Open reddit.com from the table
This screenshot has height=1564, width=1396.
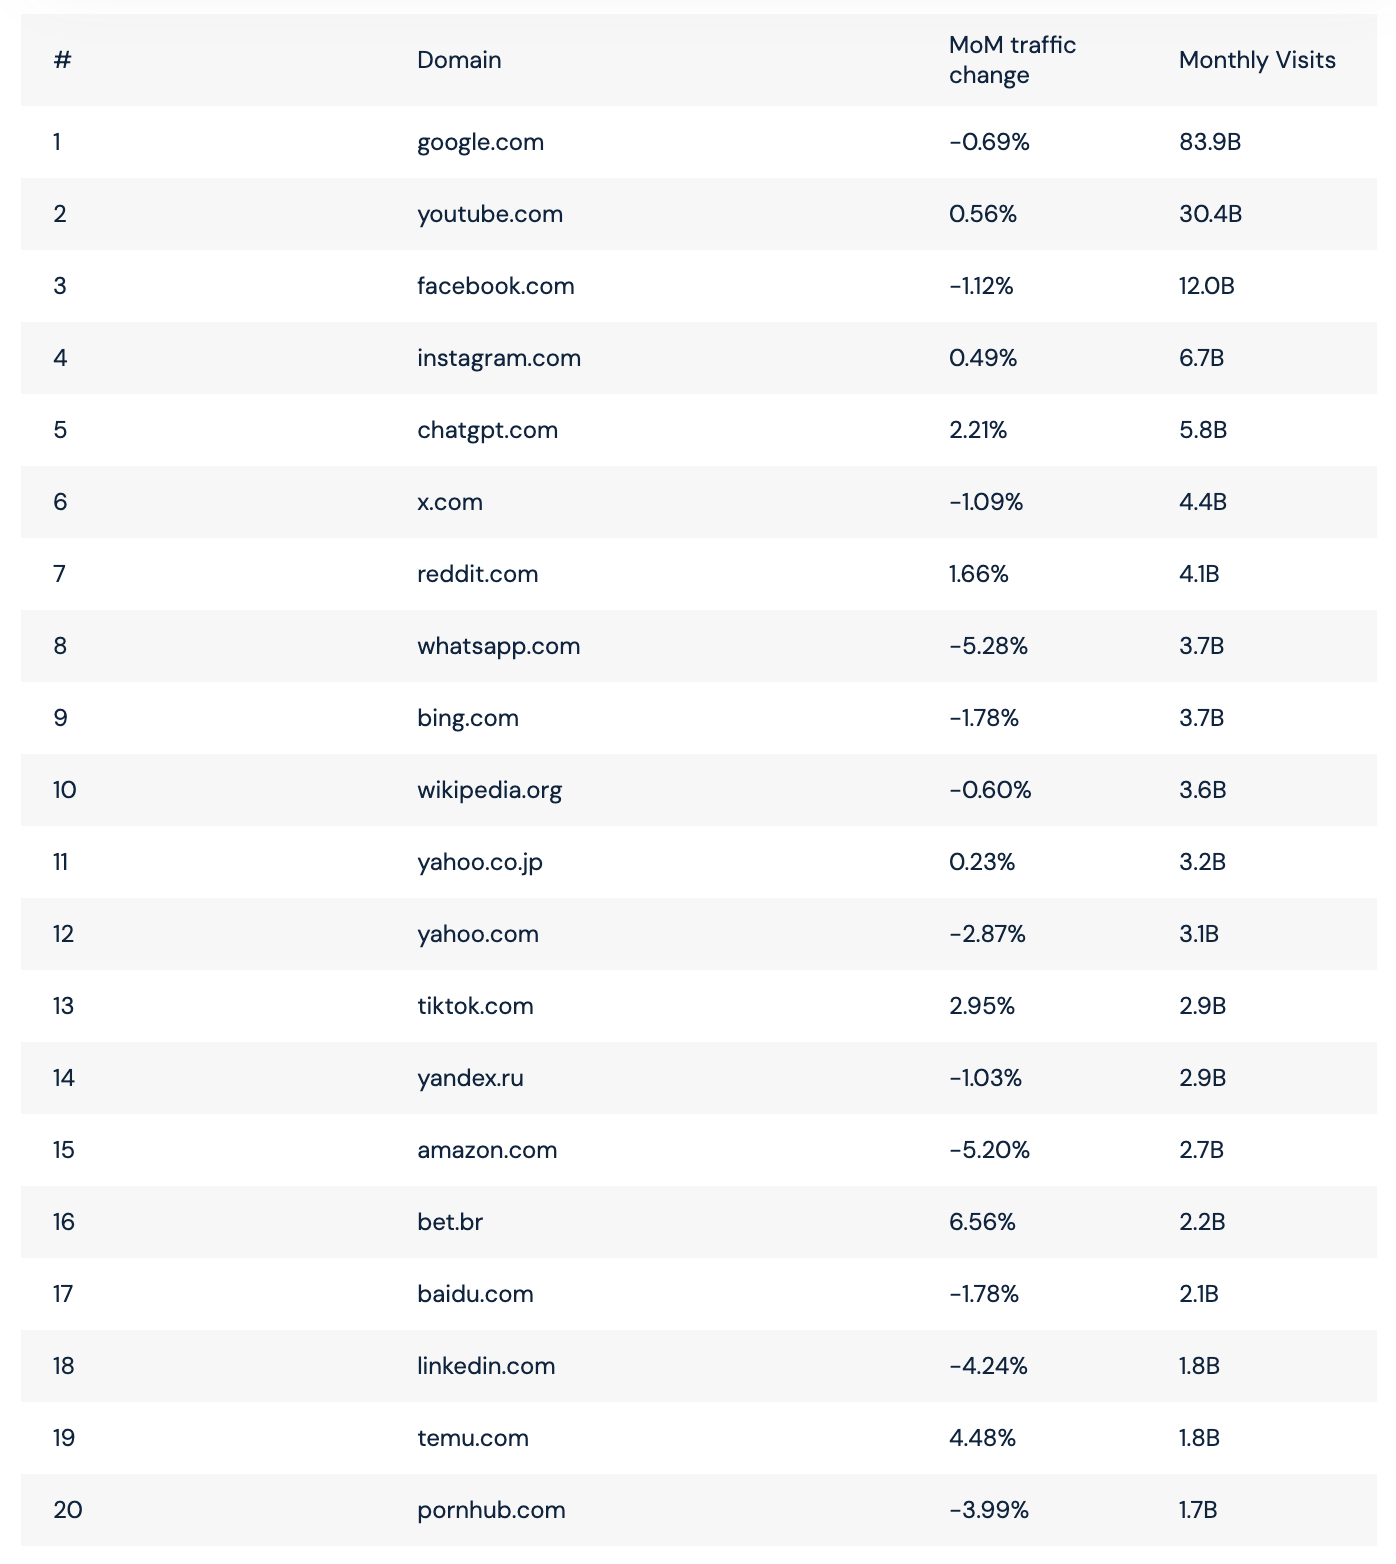point(477,574)
